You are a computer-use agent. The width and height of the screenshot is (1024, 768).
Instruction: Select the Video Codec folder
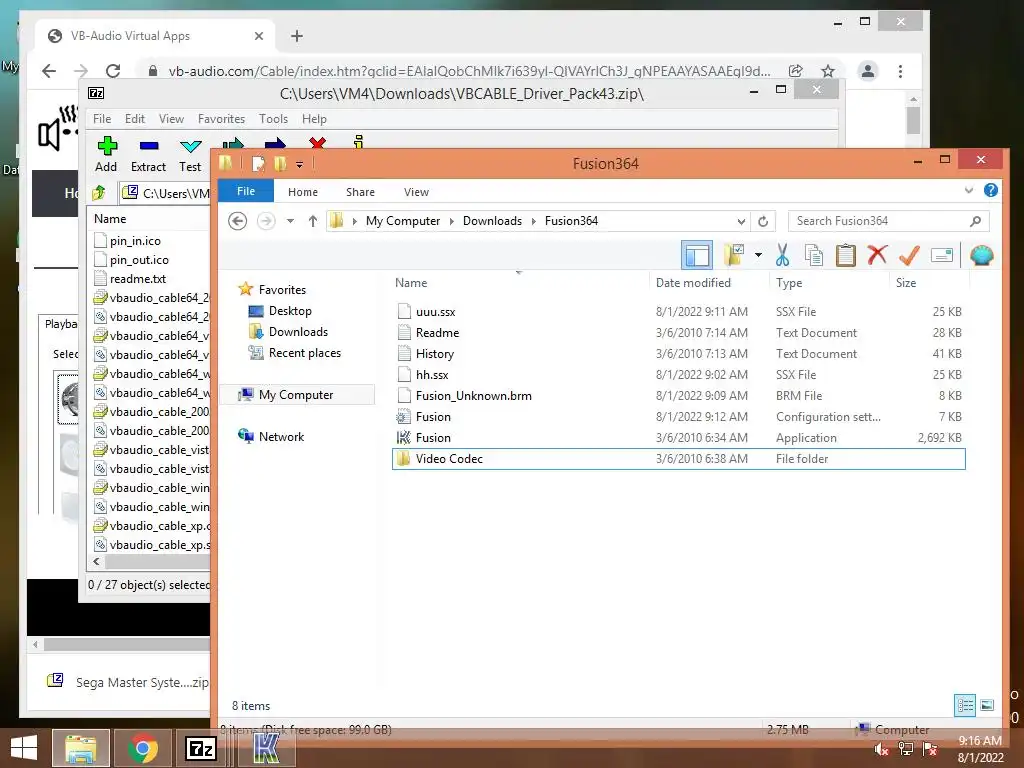(679, 458)
